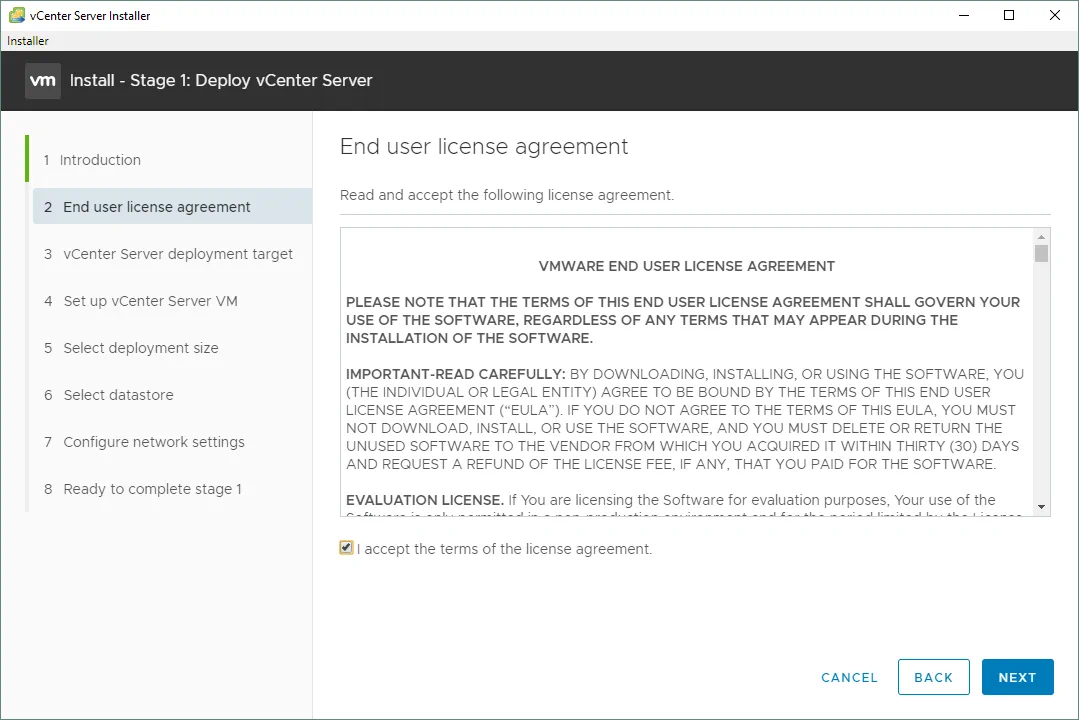This screenshot has height=720, width=1079.
Task: Click the CANCEL button
Action: coord(849,677)
